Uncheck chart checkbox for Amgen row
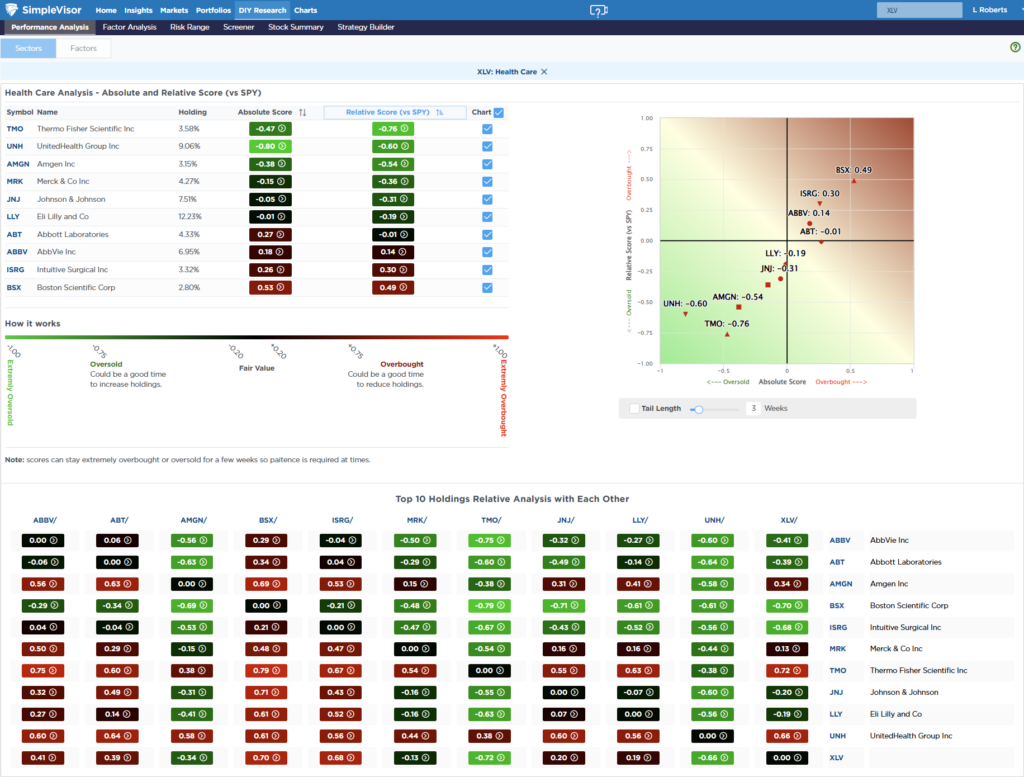The height and width of the screenshot is (777, 1024). click(x=487, y=164)
